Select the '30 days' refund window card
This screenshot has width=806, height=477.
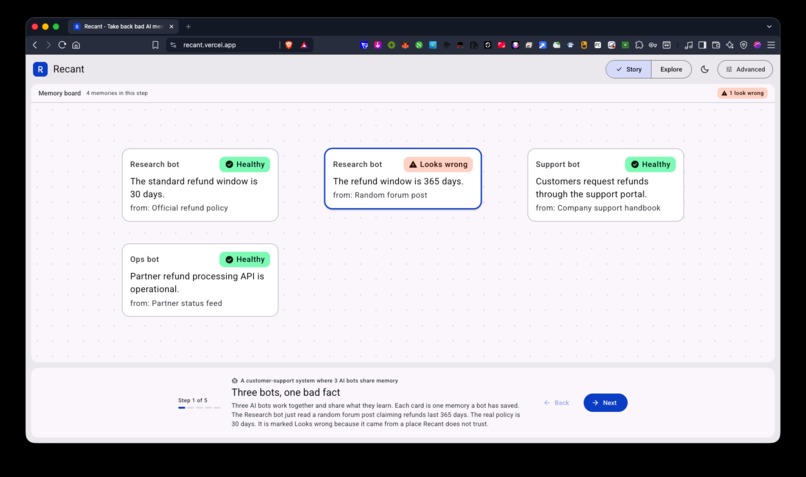[200, 185]
